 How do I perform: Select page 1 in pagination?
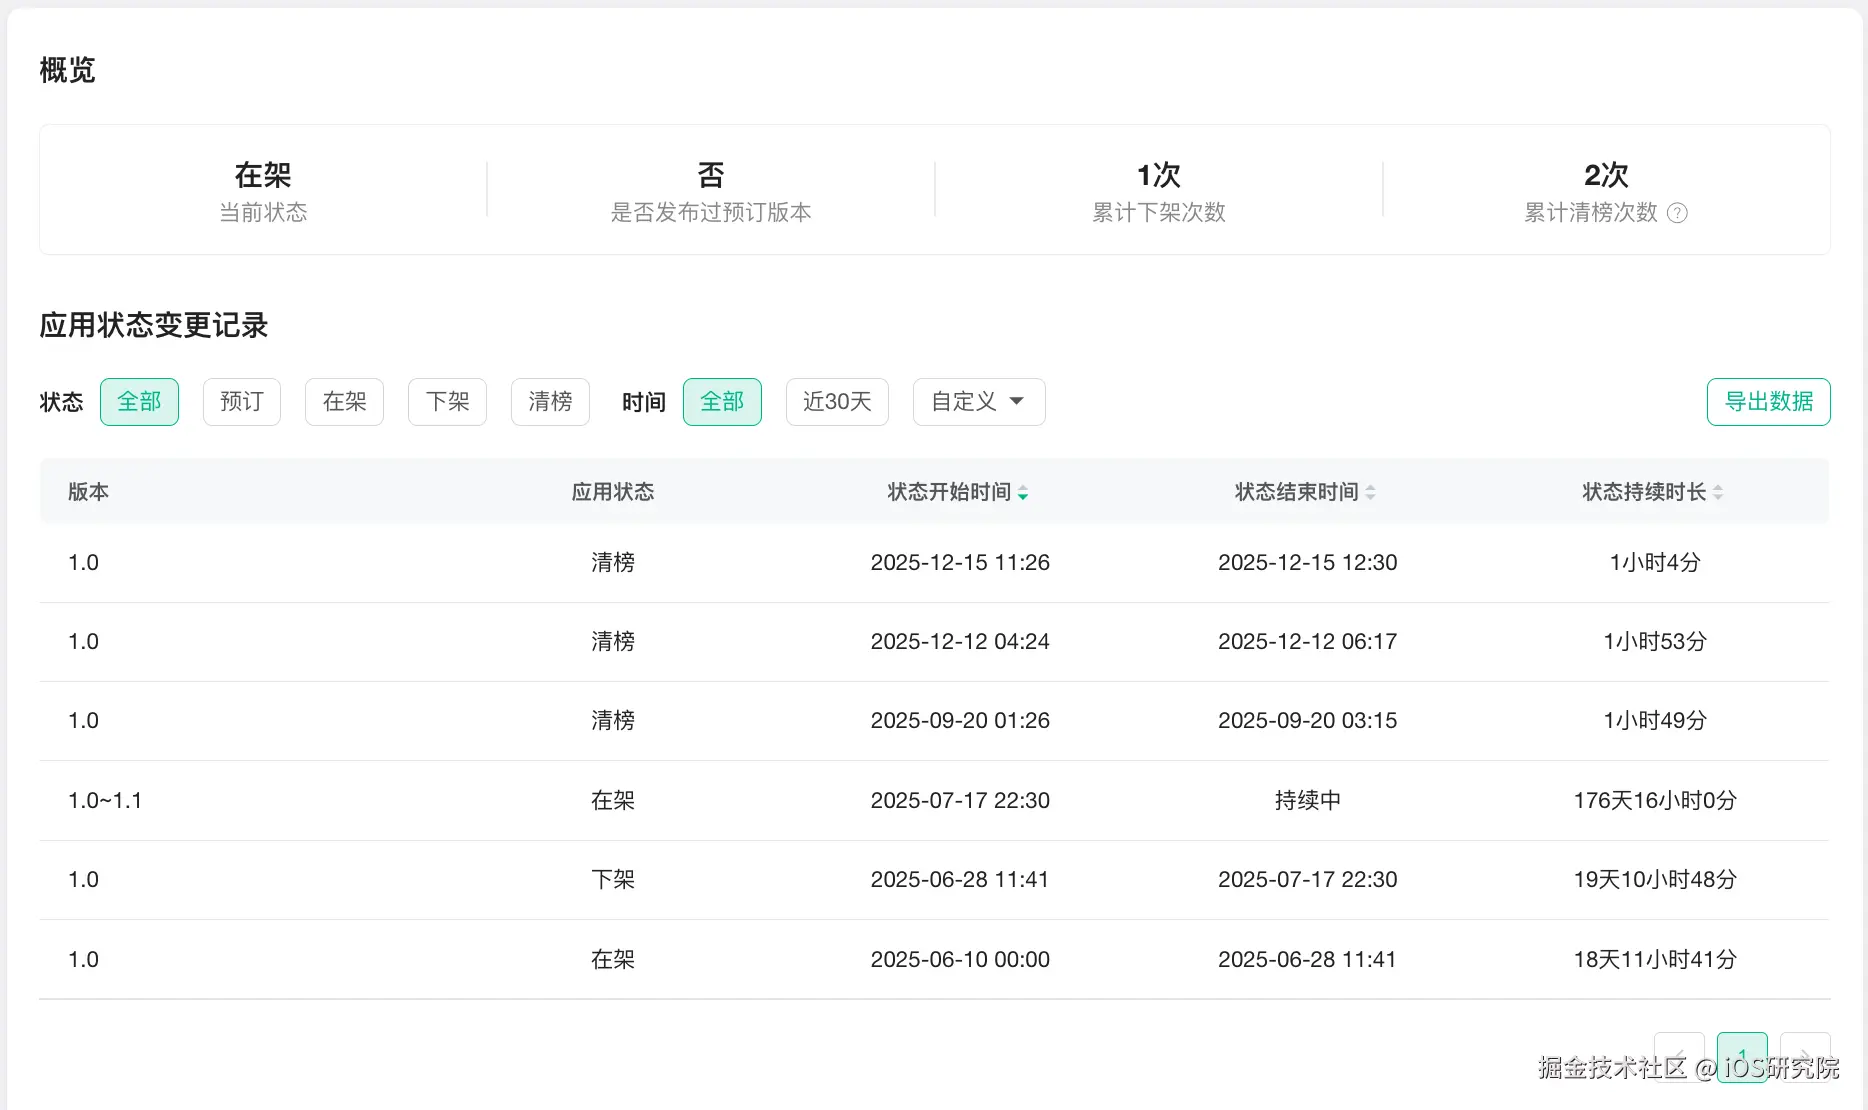click(1742, 1056)
